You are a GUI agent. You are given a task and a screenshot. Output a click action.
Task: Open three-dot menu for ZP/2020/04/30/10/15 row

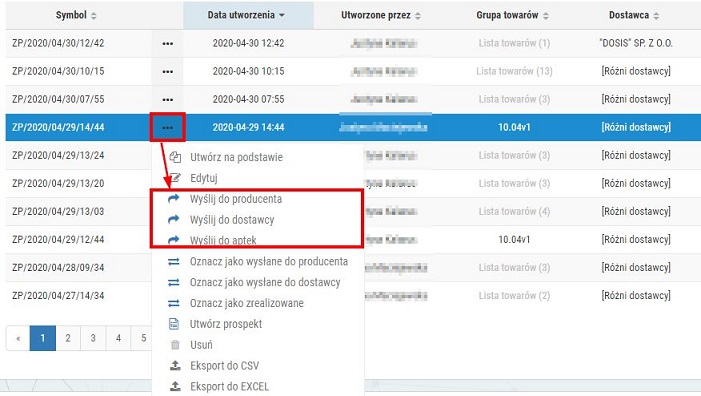[x=168, y=72]
